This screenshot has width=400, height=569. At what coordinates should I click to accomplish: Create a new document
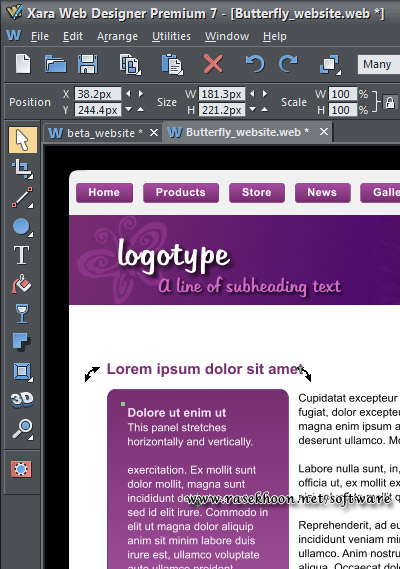pos(23,64)
